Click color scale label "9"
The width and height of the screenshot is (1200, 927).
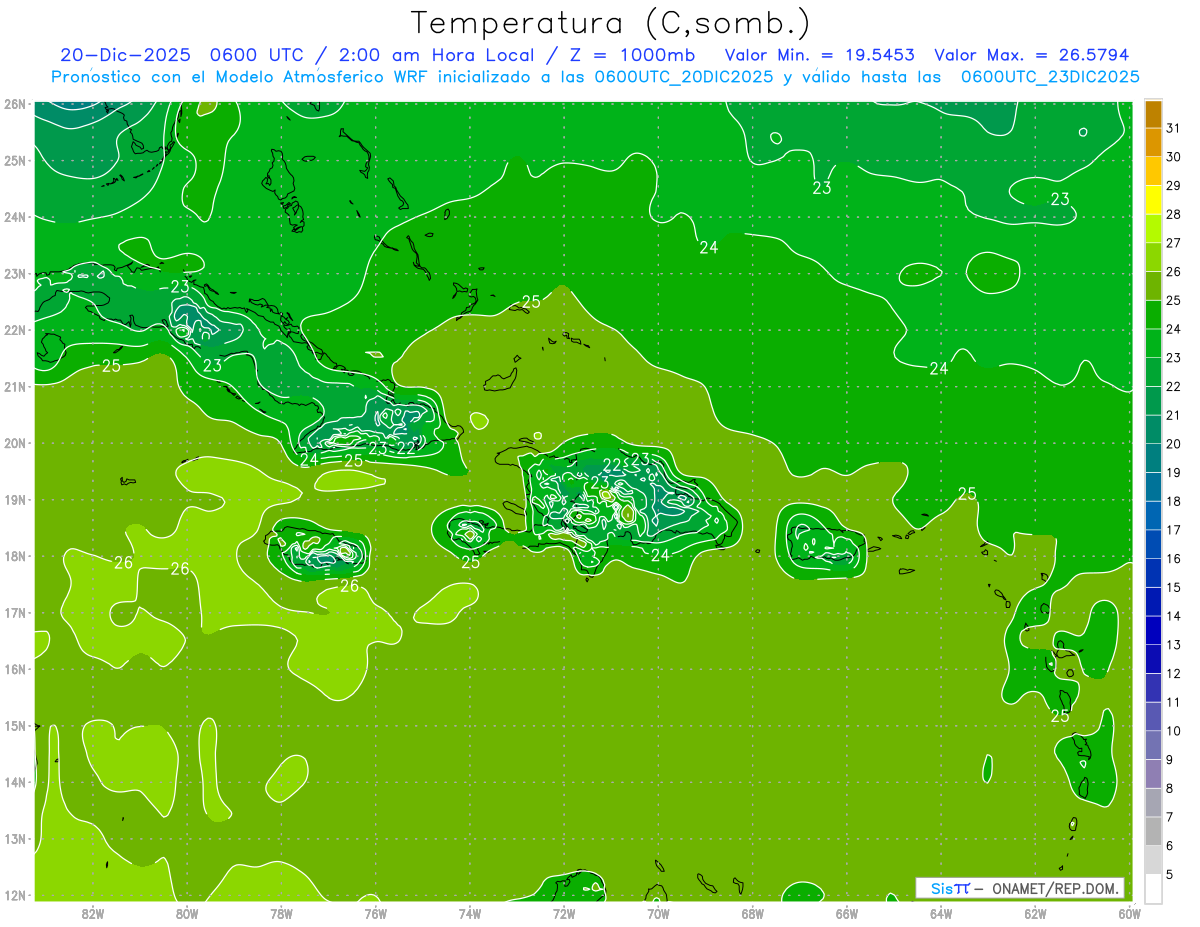pyautogui.click(x=1169, y=759)
